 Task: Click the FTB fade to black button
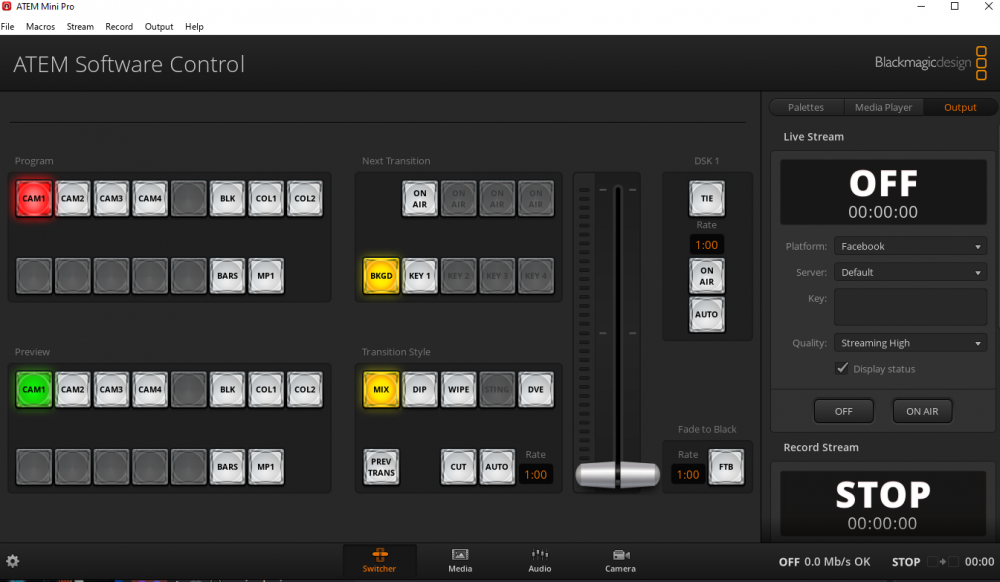(726, 467)
